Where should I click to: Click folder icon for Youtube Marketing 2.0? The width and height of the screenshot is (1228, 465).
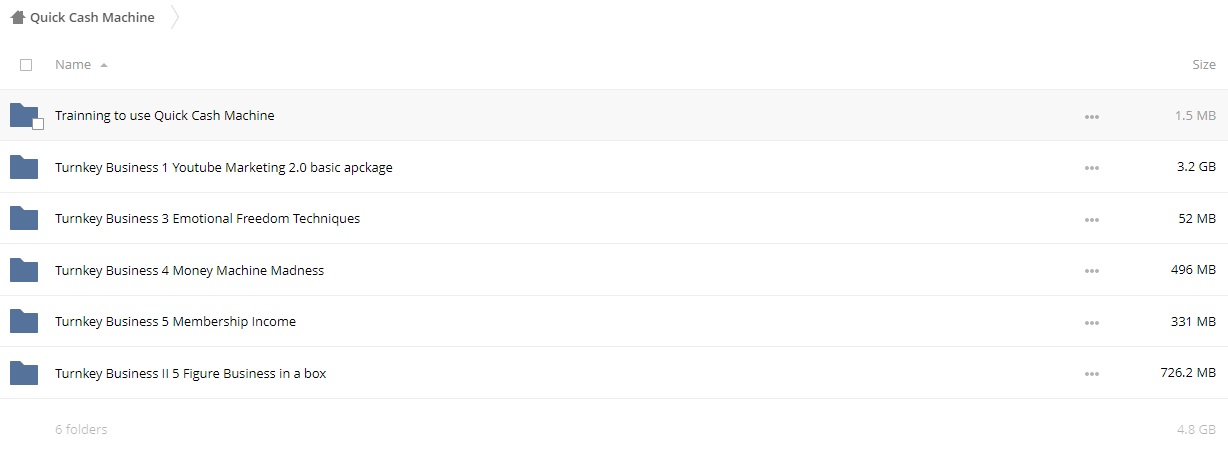(24, 167)
